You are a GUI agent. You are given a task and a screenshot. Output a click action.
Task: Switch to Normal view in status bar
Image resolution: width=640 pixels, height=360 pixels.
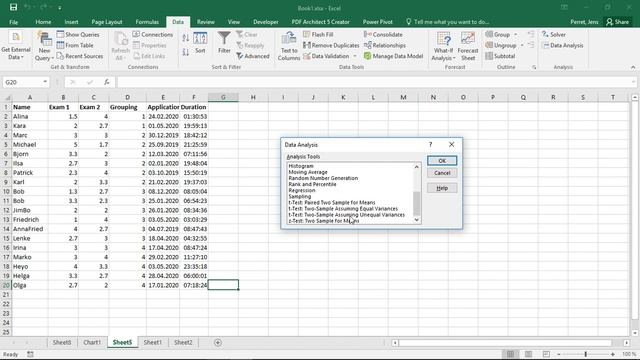point(510,354)
